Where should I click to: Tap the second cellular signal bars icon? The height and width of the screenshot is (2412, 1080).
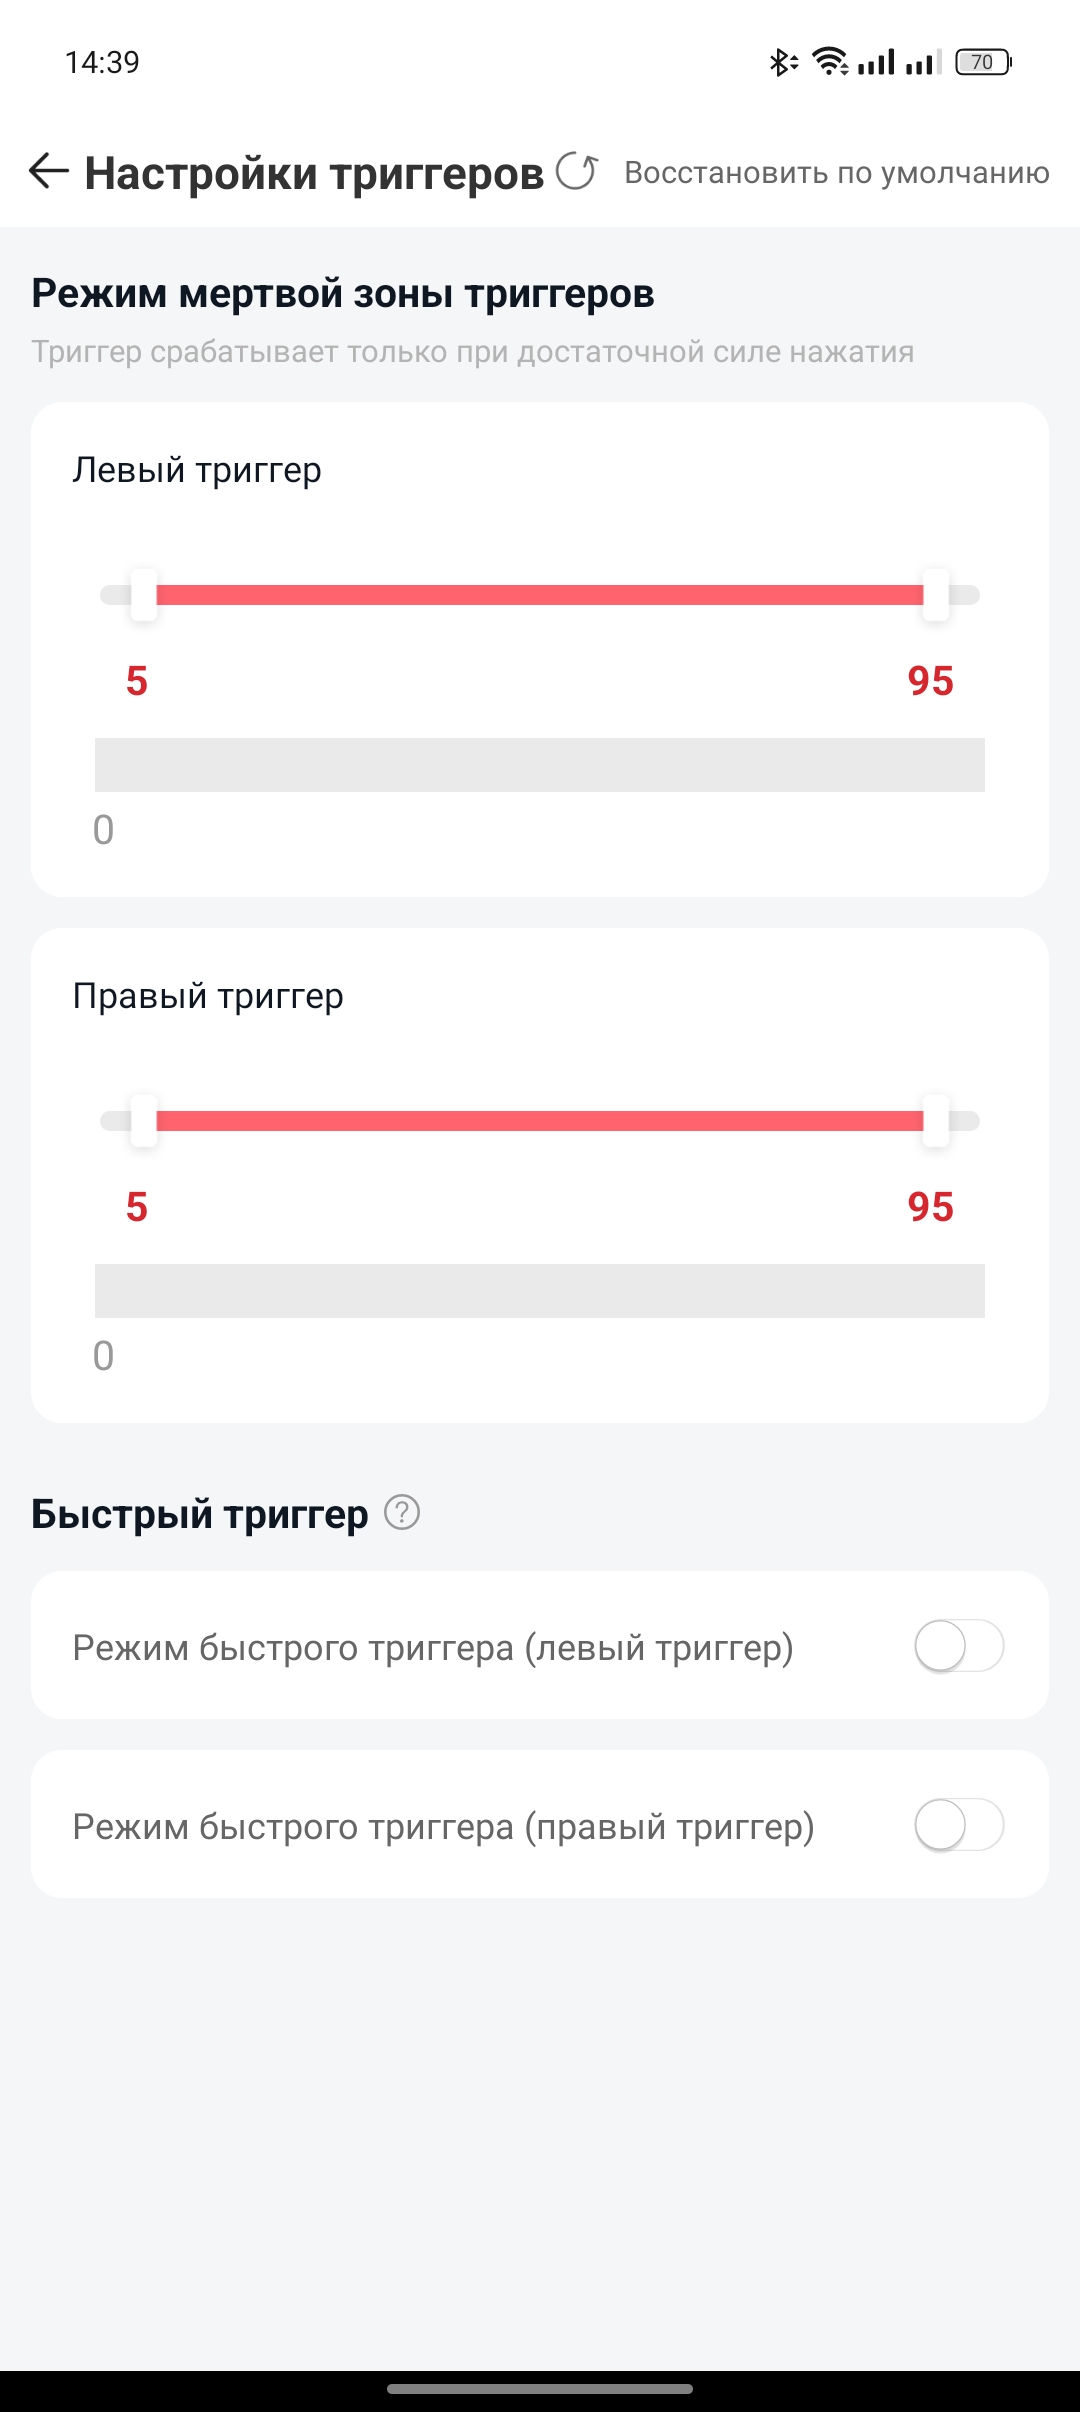pyautogui.click(x=924, y=62)
